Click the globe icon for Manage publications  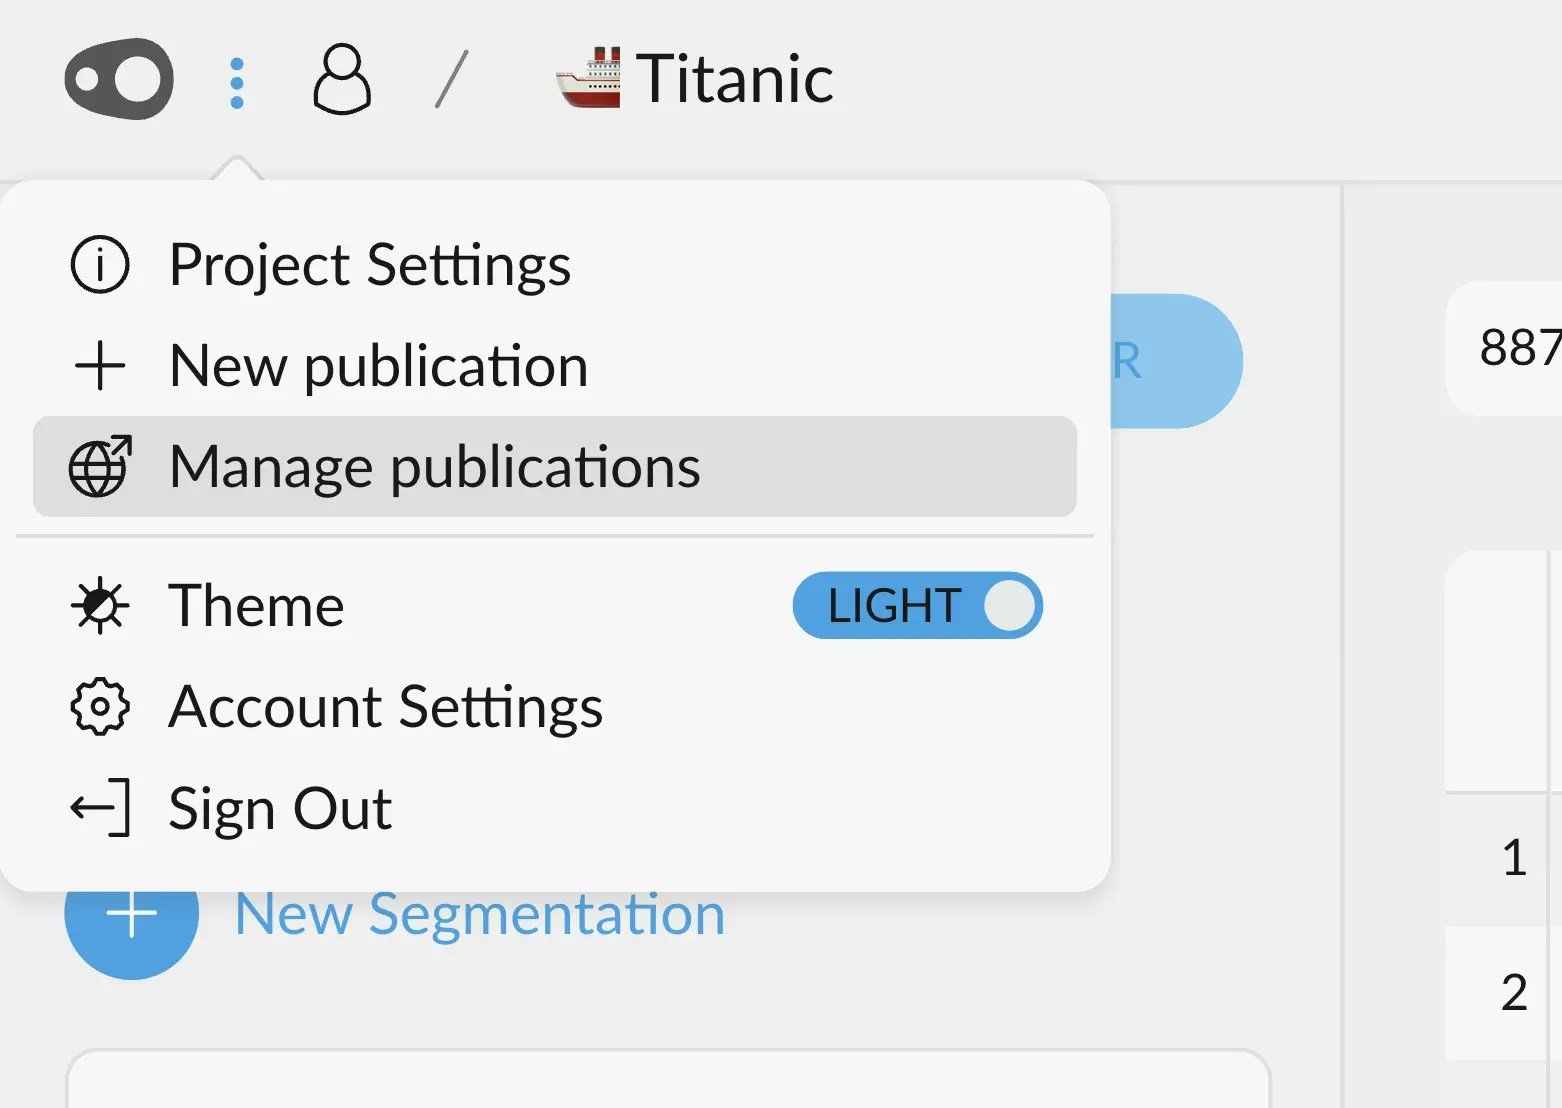pyautogui.click(x=100, y=467)
